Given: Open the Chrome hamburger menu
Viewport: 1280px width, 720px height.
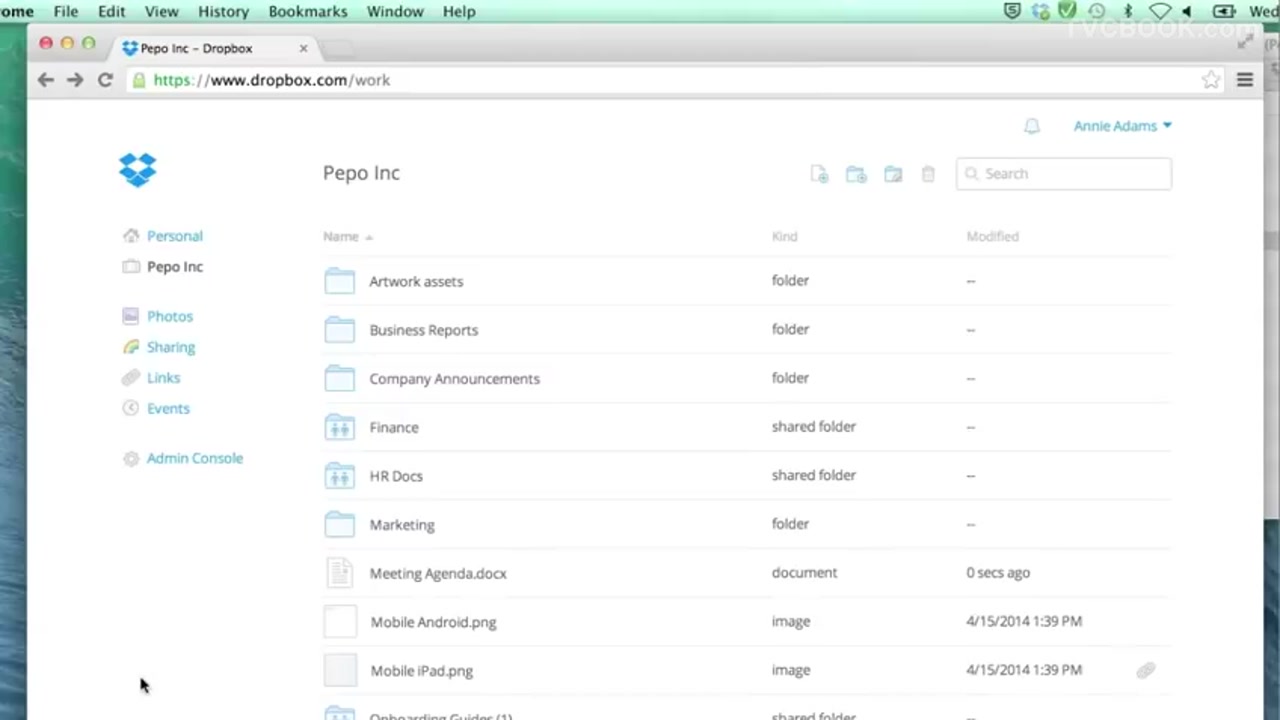Looking at the screenshot, I should (x=1245, y=80).
